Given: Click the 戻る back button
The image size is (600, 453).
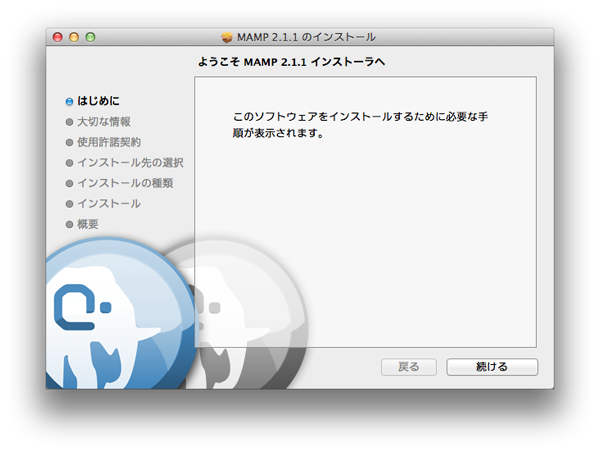Looking at the screenshot, I should click(x=409, y=367).
